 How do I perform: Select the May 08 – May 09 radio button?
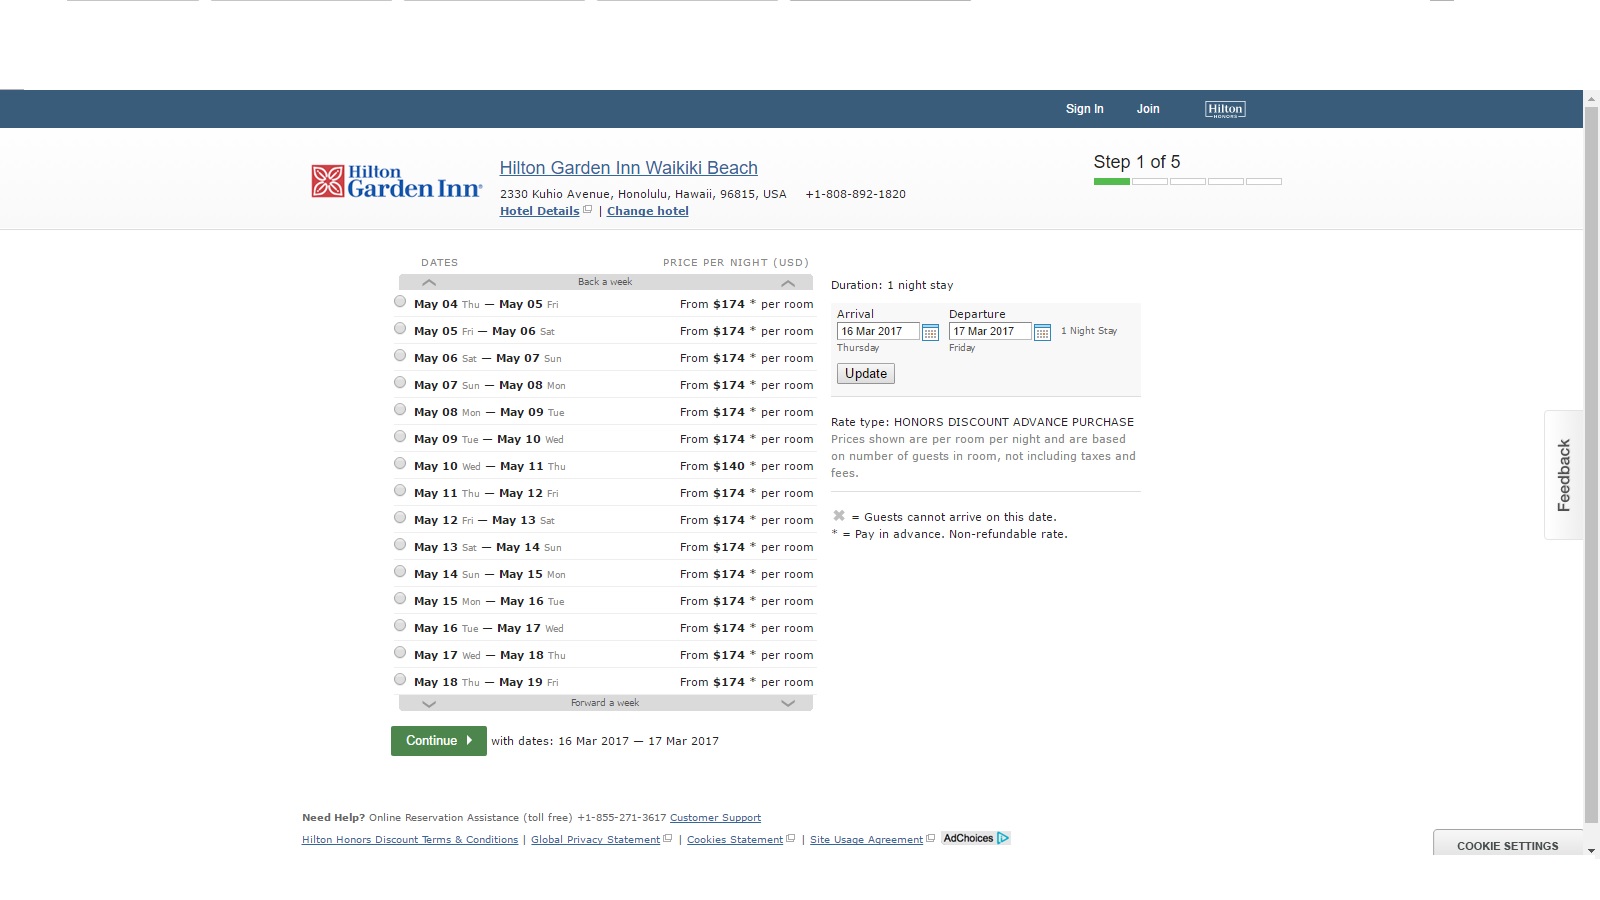point(400,409)
